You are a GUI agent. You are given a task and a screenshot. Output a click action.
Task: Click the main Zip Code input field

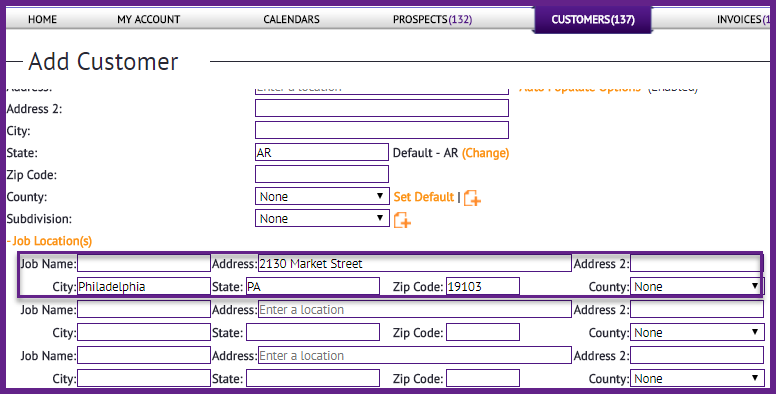pyautogui.click(x=322, y=174)
